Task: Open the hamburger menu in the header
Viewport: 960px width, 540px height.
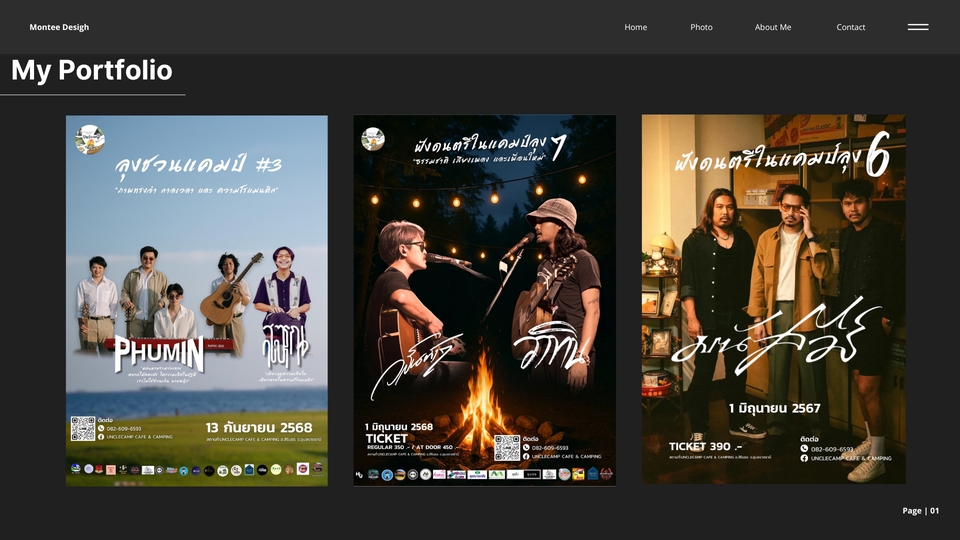Action: coord(918,27)
